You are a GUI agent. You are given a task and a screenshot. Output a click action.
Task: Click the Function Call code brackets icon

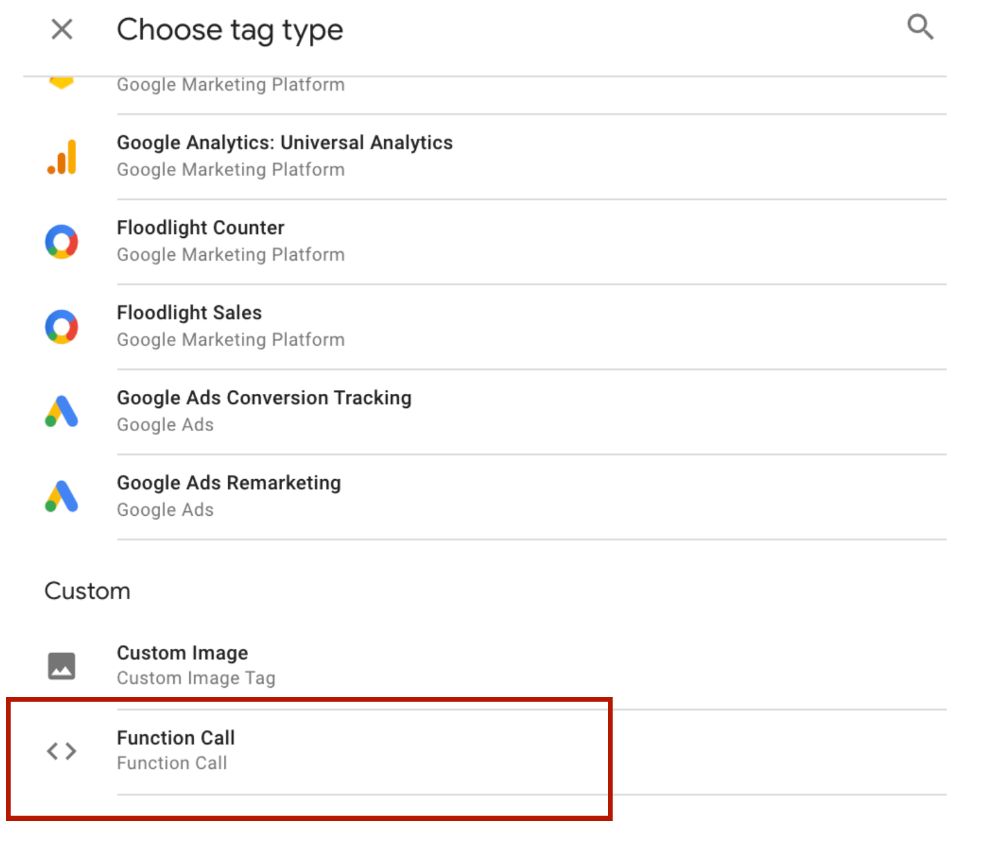[x=62, y=751]
